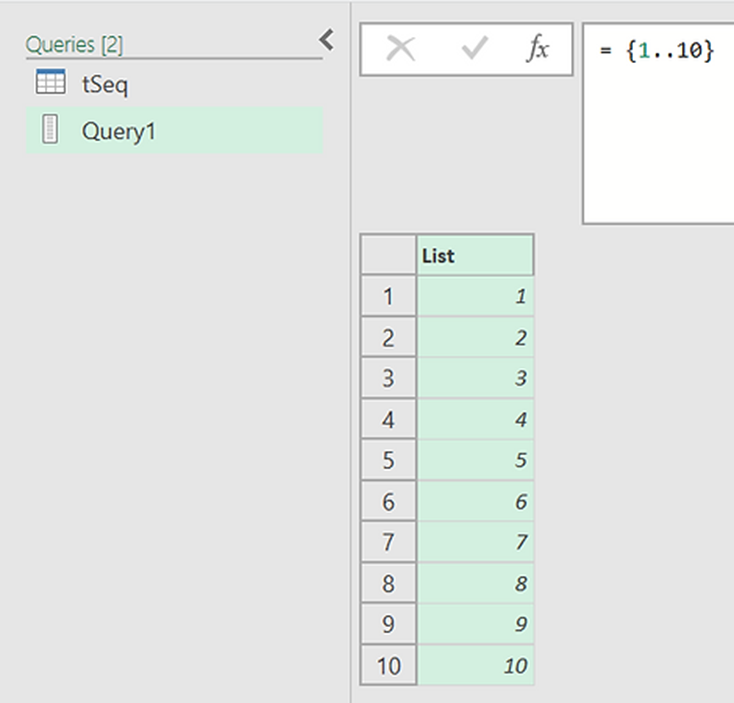The height and width of the screenshot is (703, 734).
Task: Click inside the formula bar text
Action: pyautogui.click(x=657, y=52)
